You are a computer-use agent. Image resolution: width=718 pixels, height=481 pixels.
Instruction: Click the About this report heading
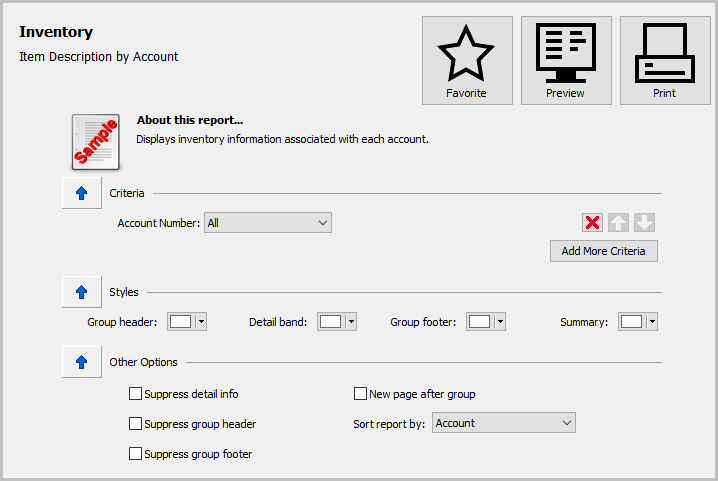coord(190,120)
